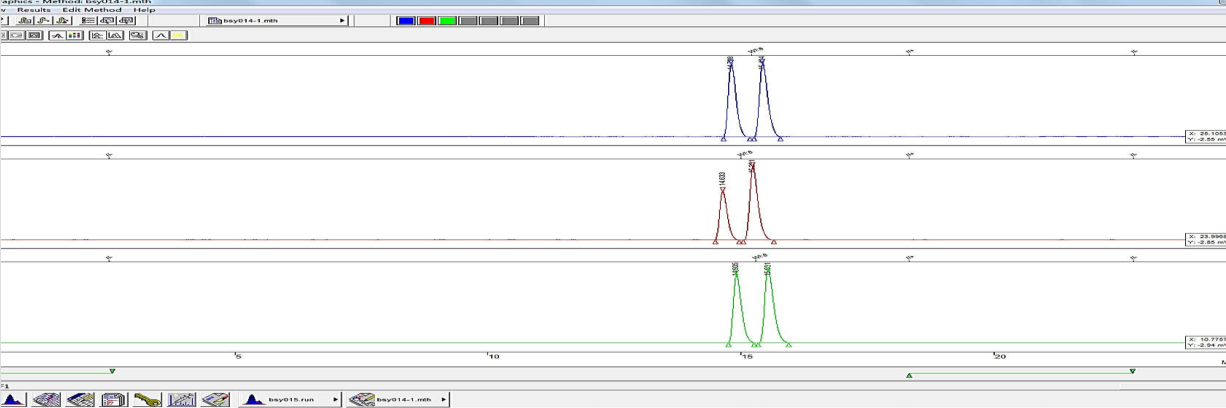Expand the arrow on bottom bsy014-1.mth button
This screenshot has height=408, width=1226.
pos(443,400)
